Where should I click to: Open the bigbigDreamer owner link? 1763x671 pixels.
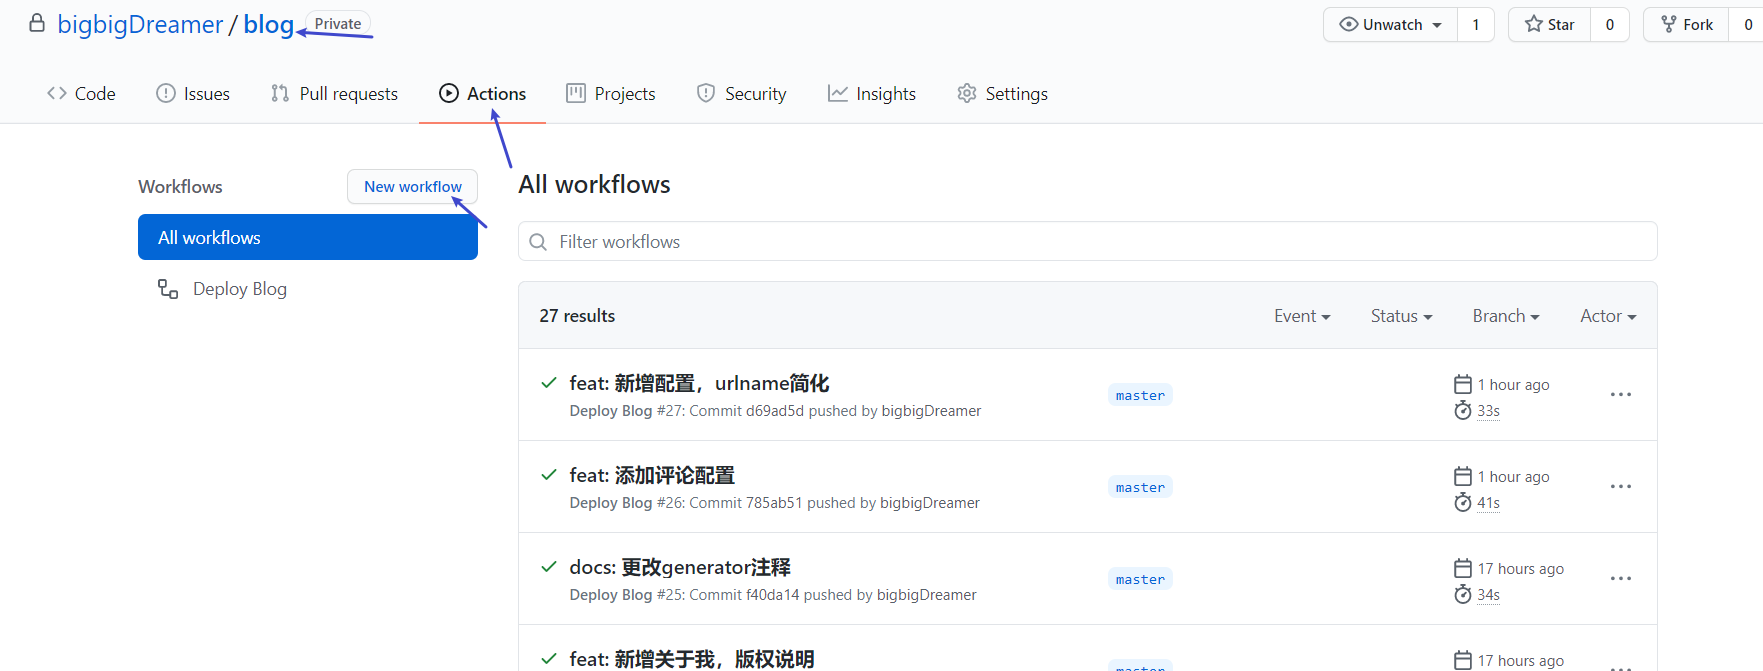coord(140,24)
